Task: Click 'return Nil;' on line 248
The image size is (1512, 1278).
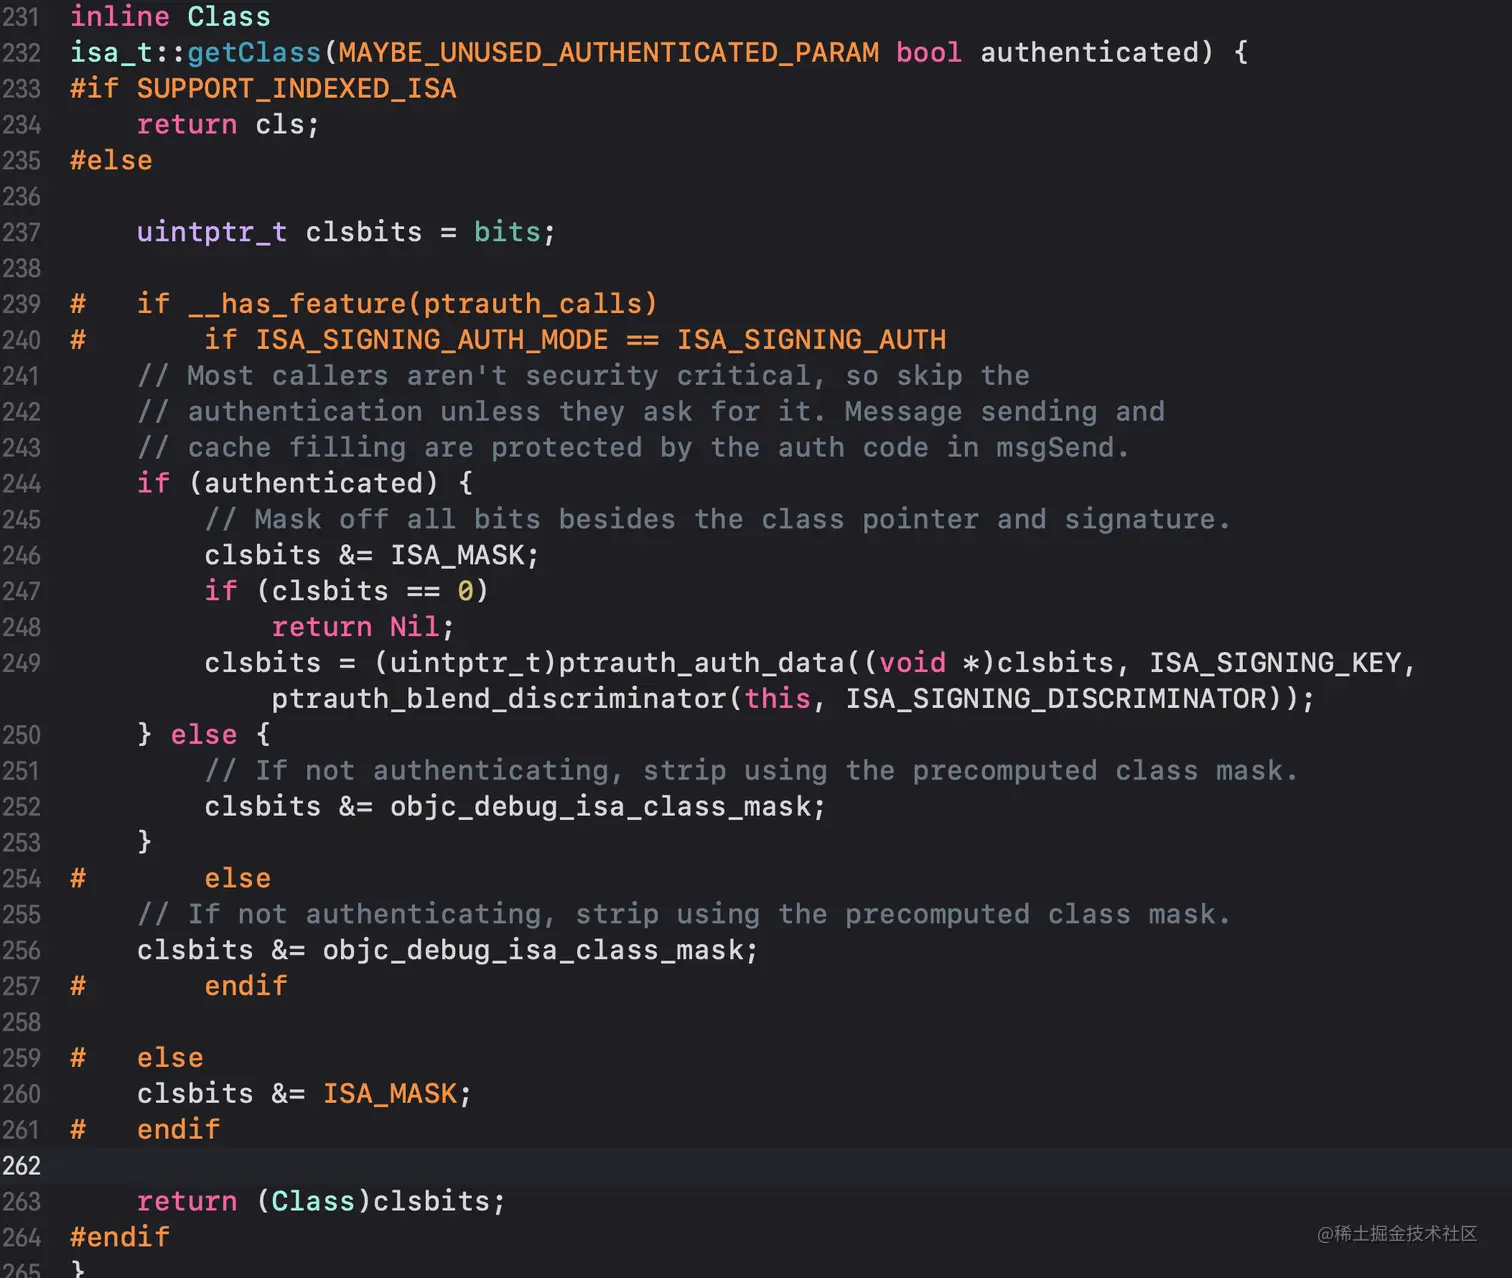Action: click(x=363, y=628)
